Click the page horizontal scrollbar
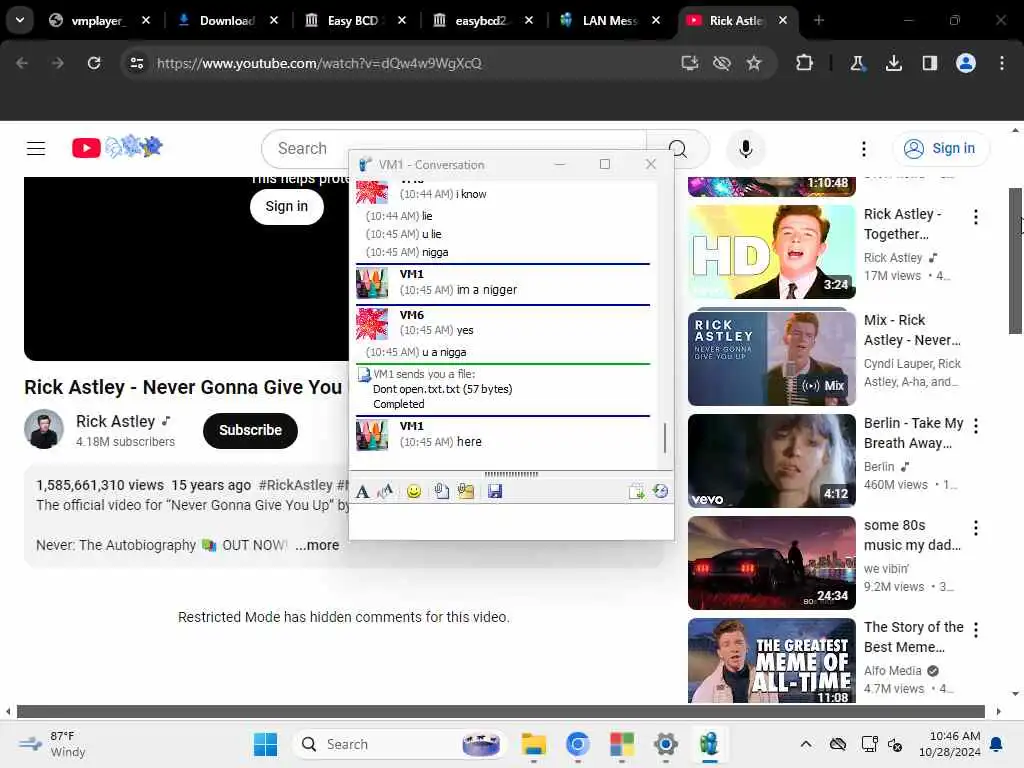 (x=501, y=711)
